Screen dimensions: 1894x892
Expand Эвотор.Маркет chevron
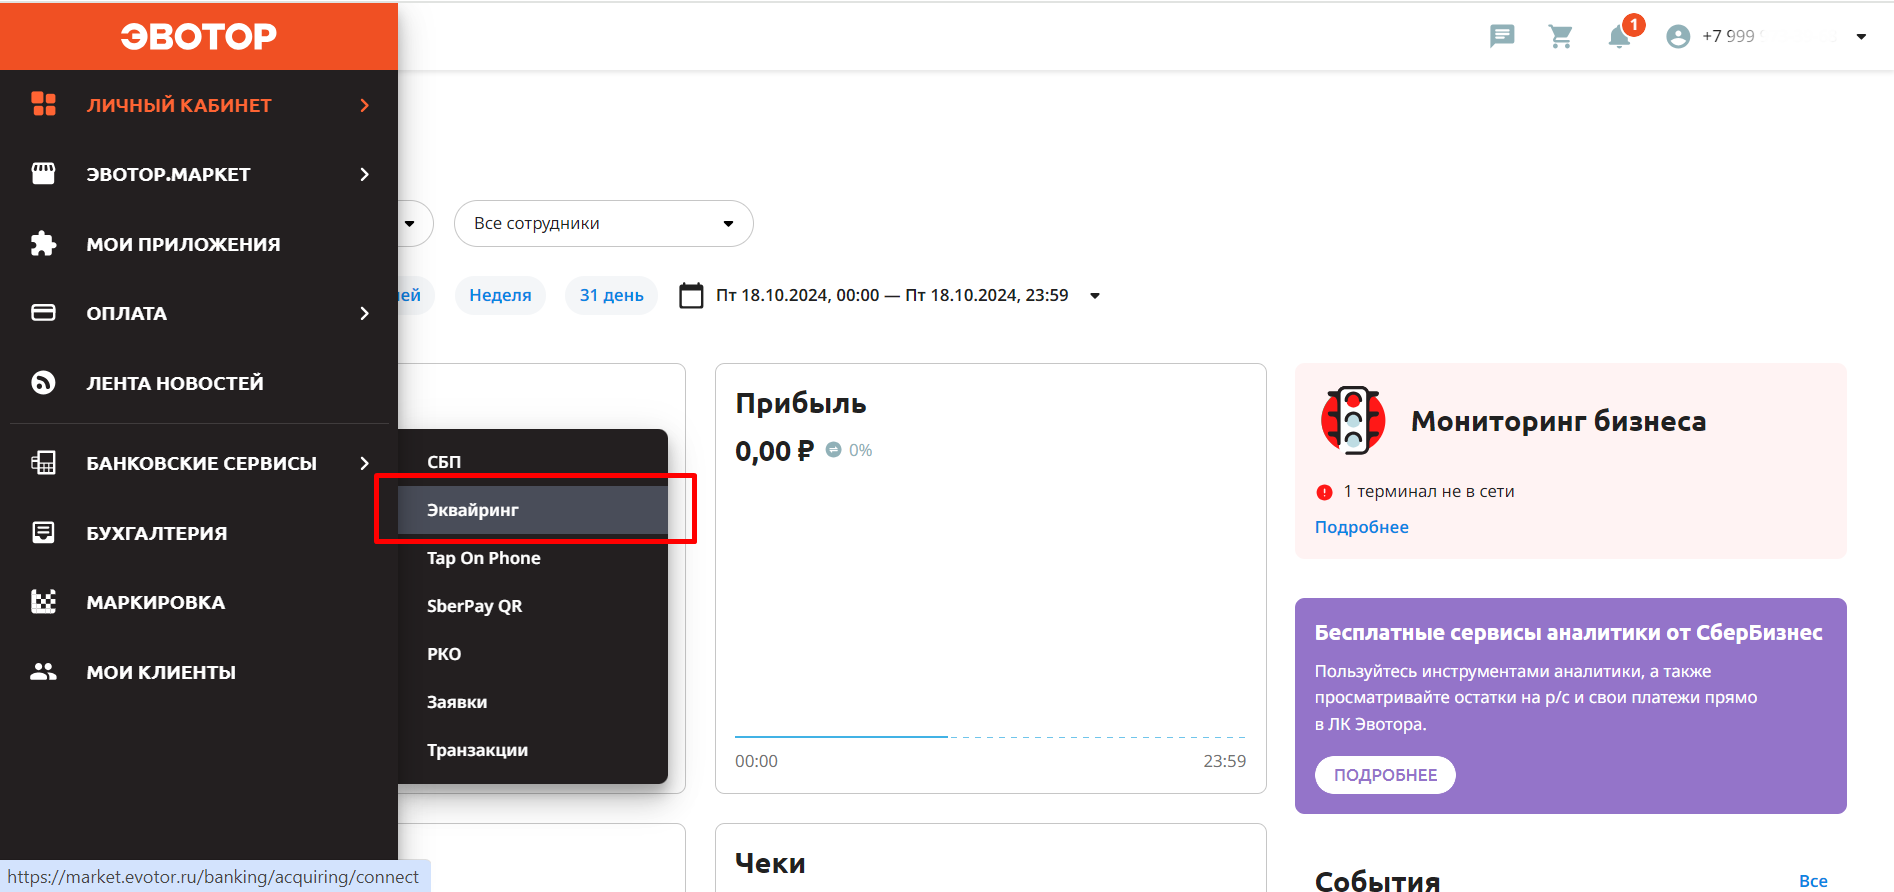coord(365,174)
